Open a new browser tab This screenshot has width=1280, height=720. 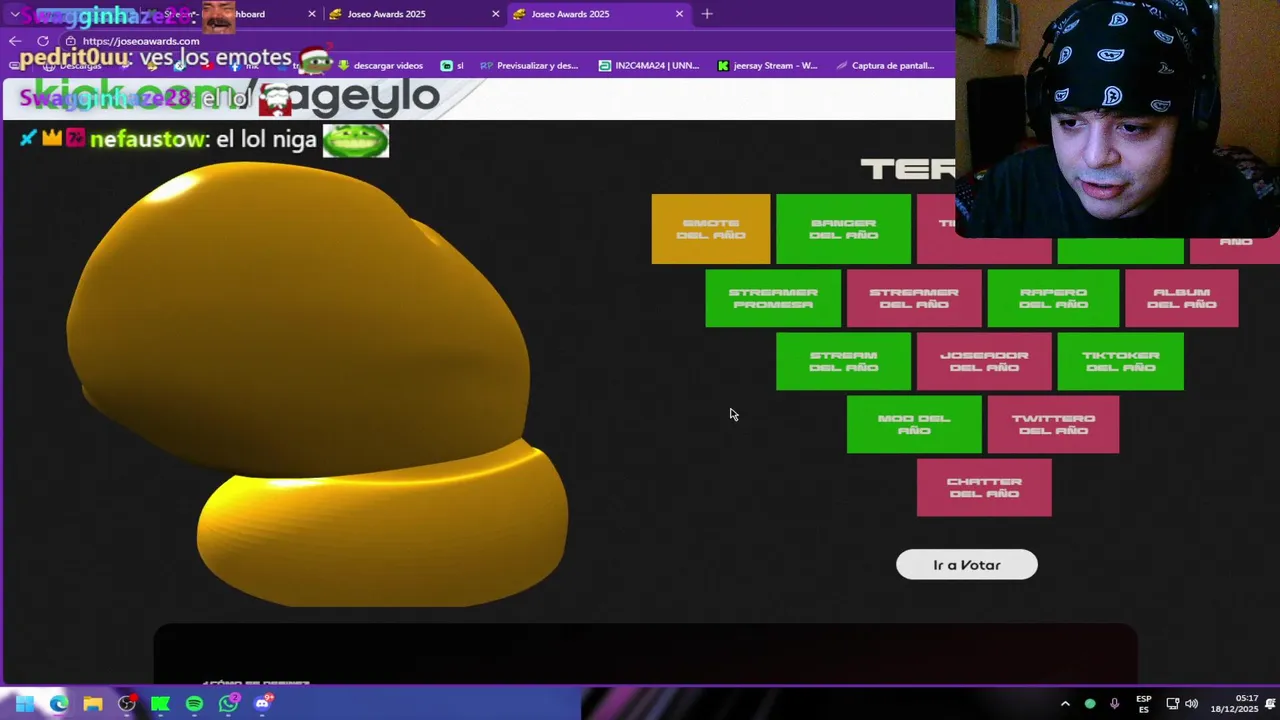[707, 14]
